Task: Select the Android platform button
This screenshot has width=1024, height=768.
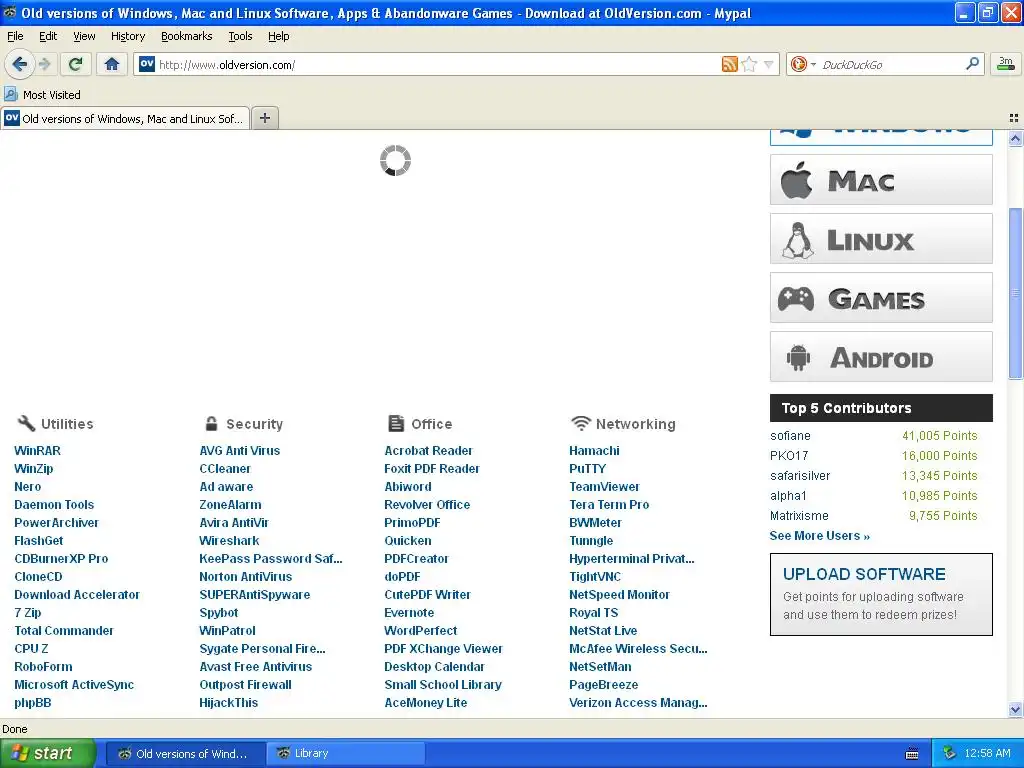Action: click(881, 357)
